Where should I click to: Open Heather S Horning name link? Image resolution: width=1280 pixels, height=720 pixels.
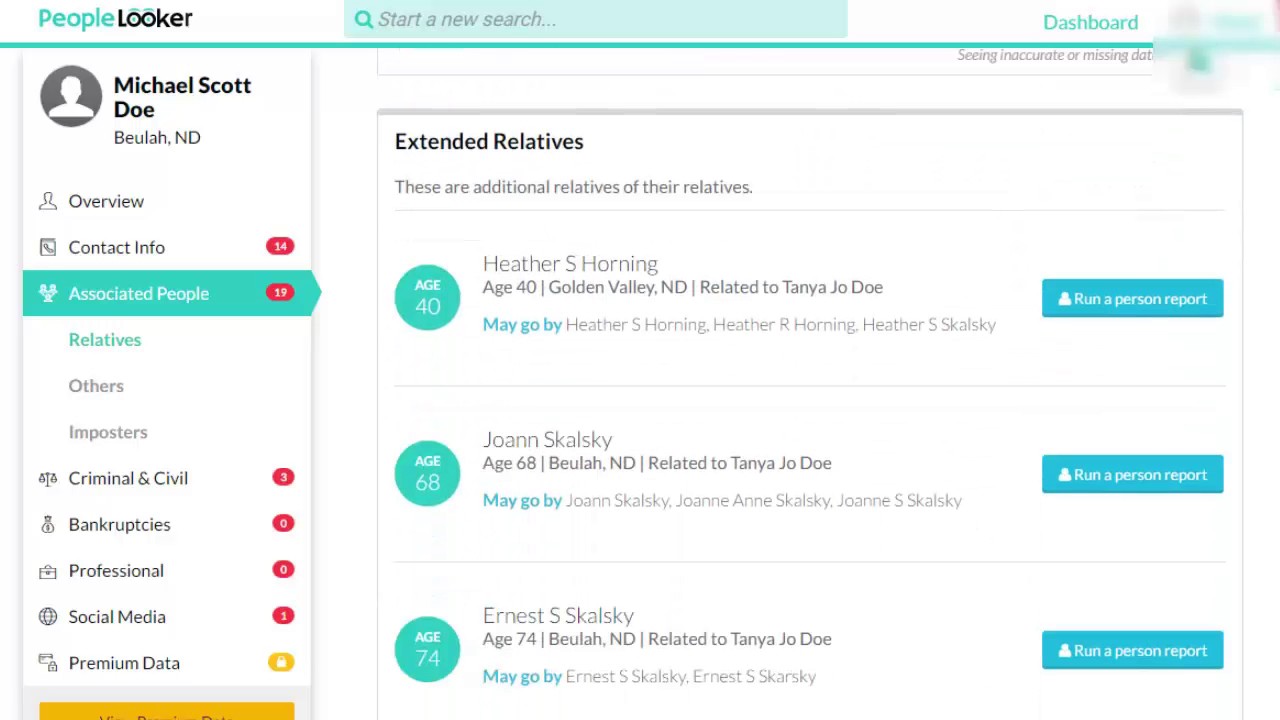click(570, 263)
